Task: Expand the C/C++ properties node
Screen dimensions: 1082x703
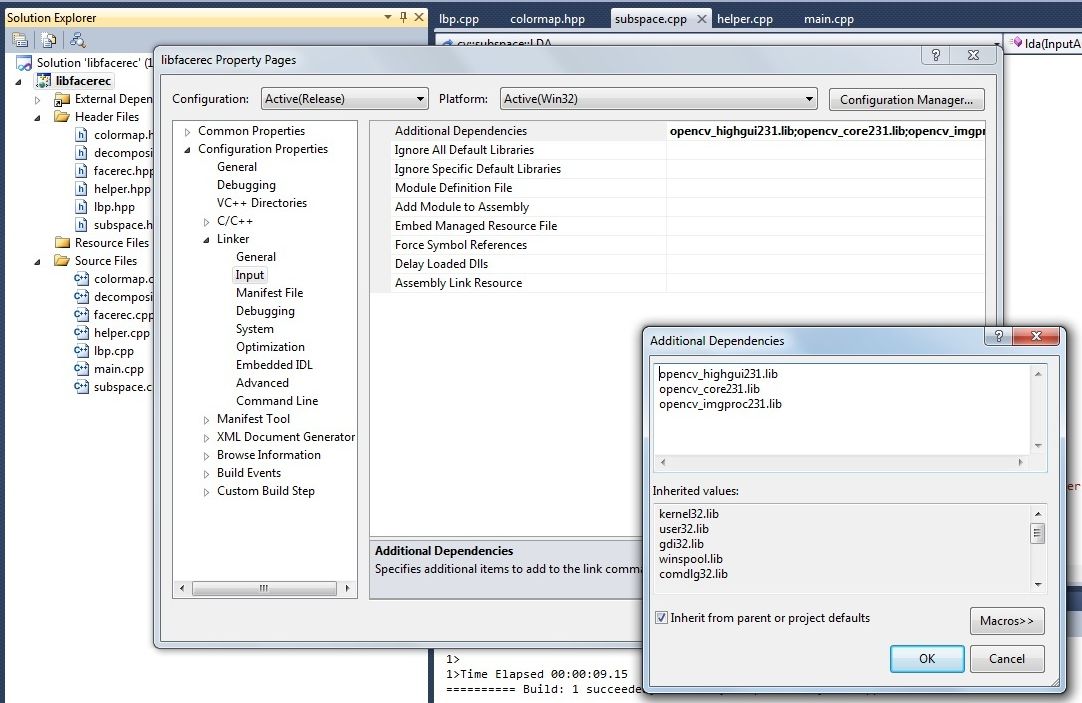Action: [206, 221]
